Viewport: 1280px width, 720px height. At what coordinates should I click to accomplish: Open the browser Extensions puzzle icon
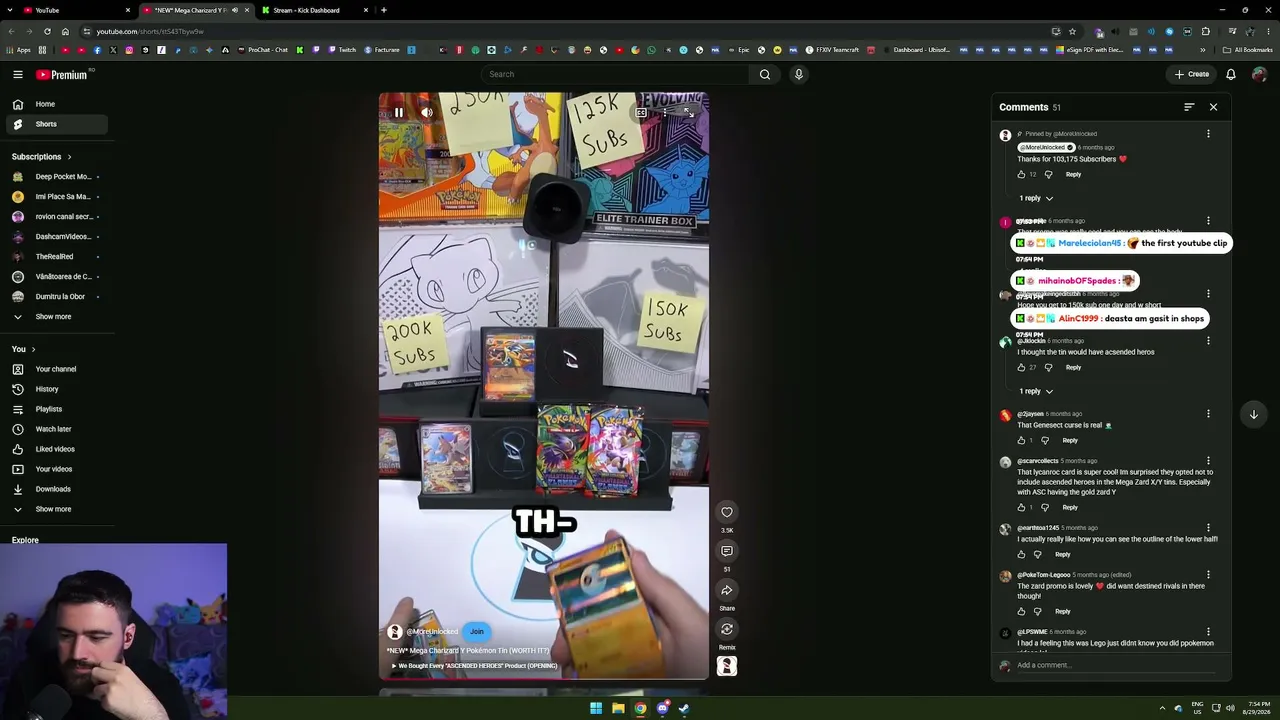pos(1206,31)
